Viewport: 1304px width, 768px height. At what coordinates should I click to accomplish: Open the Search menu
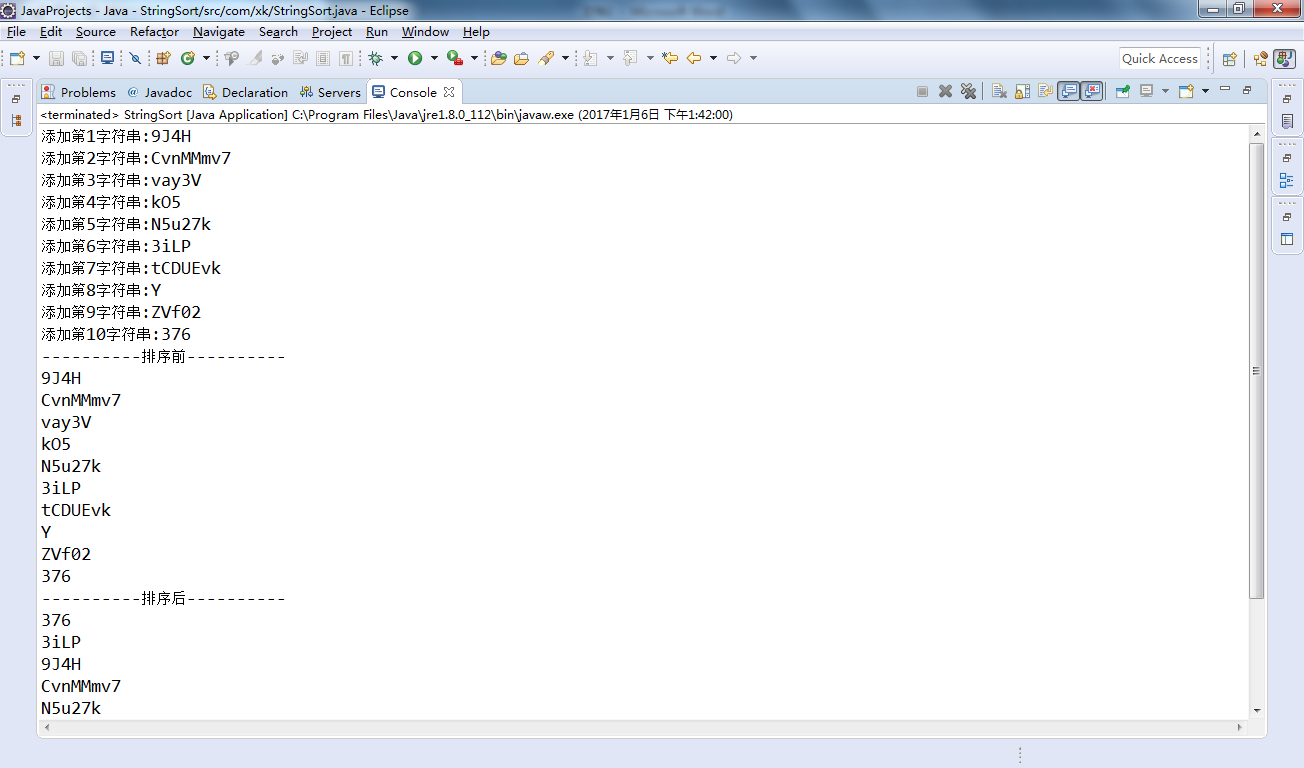[x=278, y=32]
